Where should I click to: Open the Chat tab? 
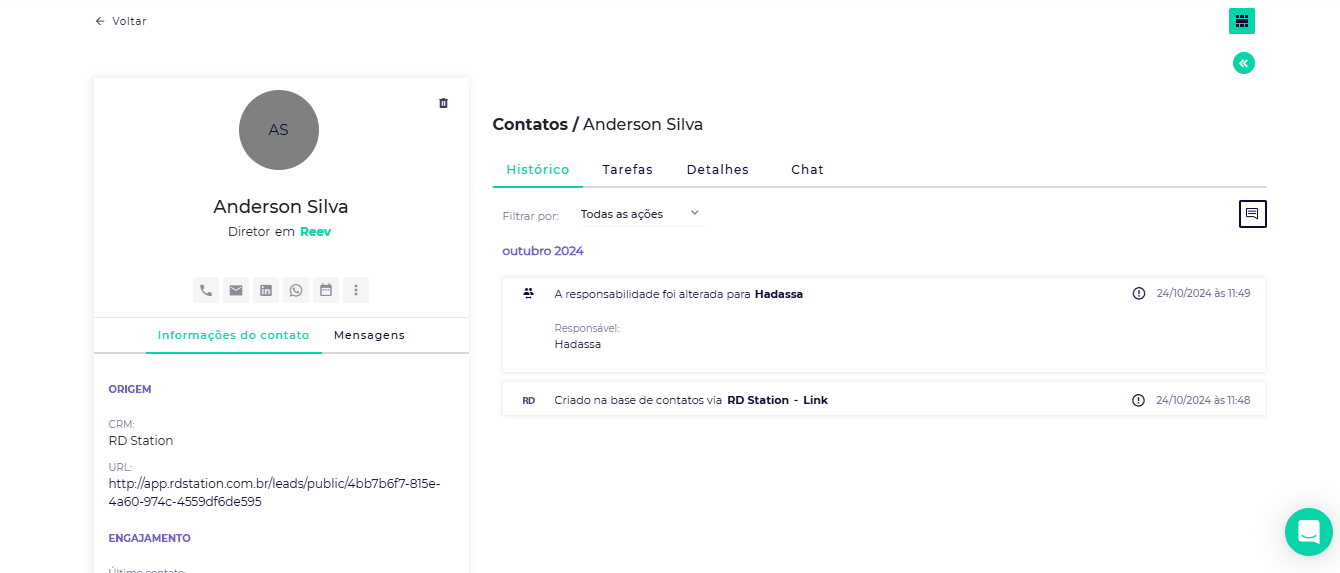(807, 170)
